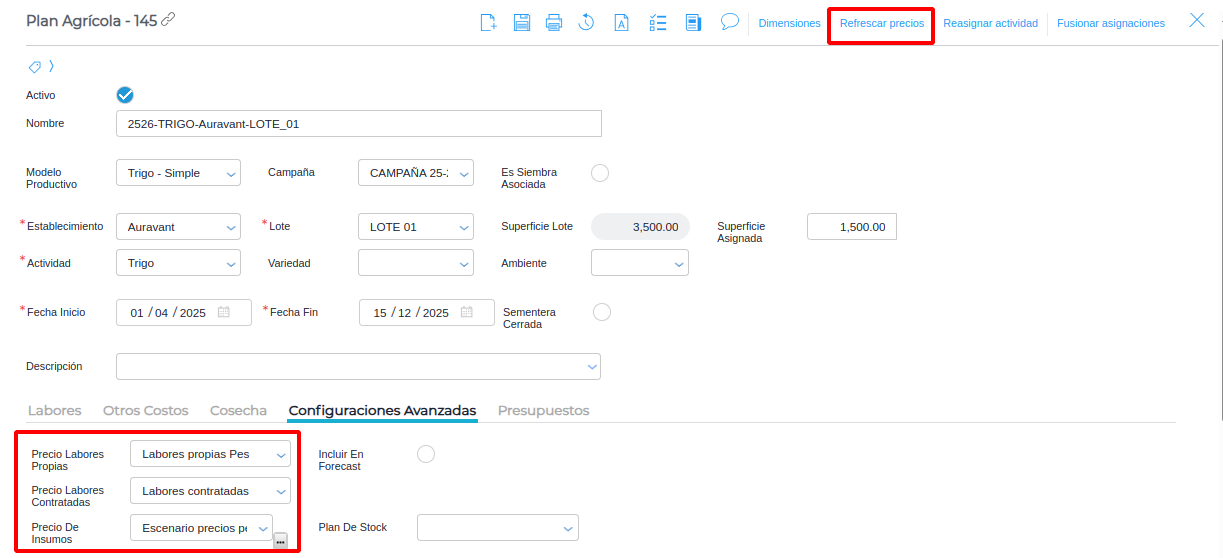Viewport: 1223px width, 558px height.
Task: Click the report sheet icon
Action: 693,22
